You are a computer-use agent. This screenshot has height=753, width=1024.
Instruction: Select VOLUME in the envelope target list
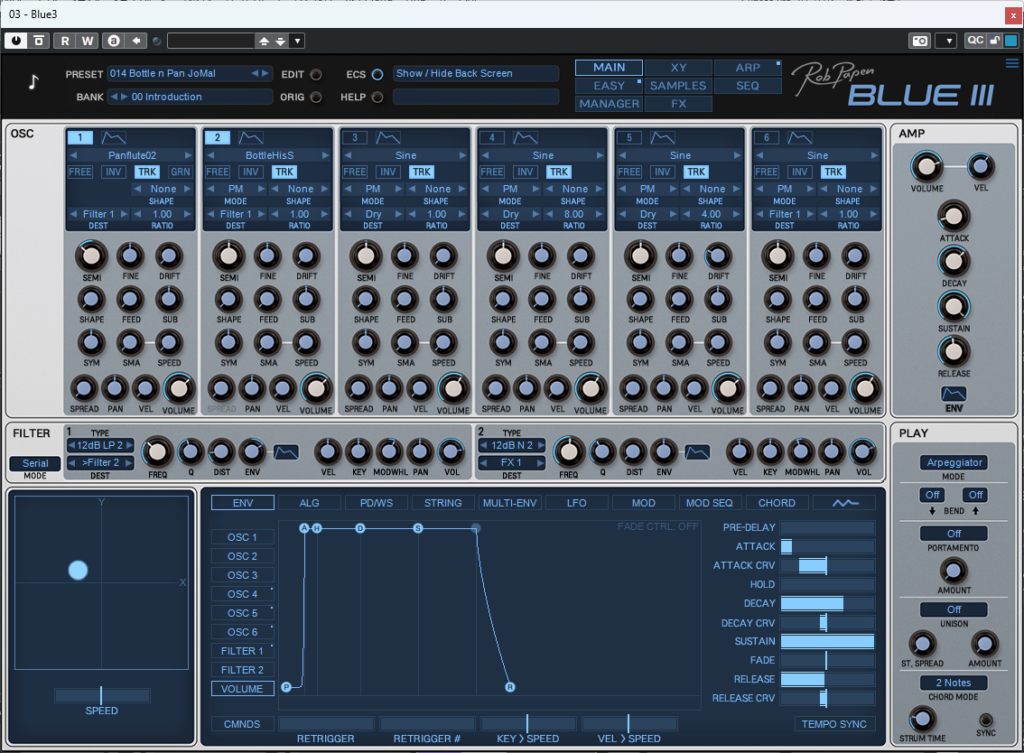(x=242, y=688)
